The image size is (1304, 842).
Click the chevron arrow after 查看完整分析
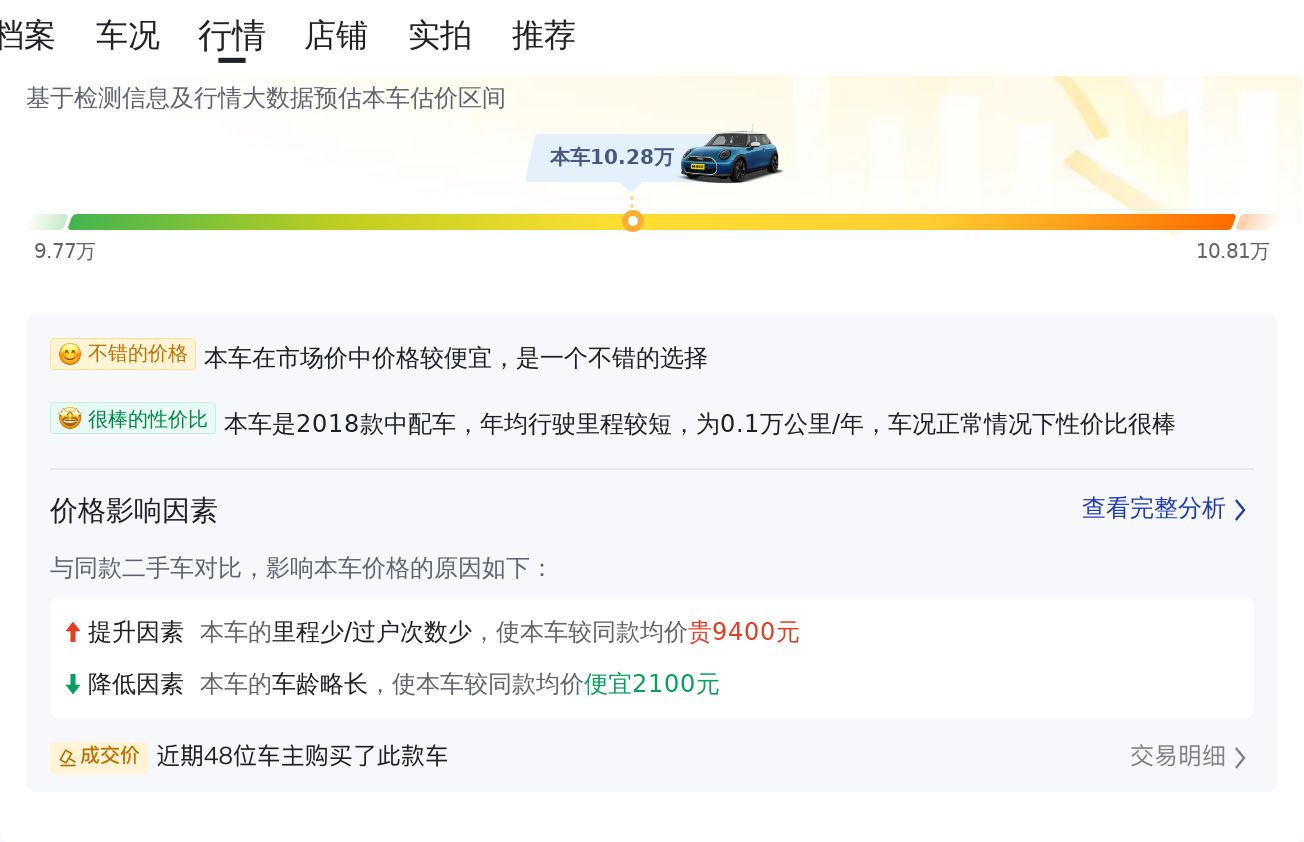pos(1240,510)
